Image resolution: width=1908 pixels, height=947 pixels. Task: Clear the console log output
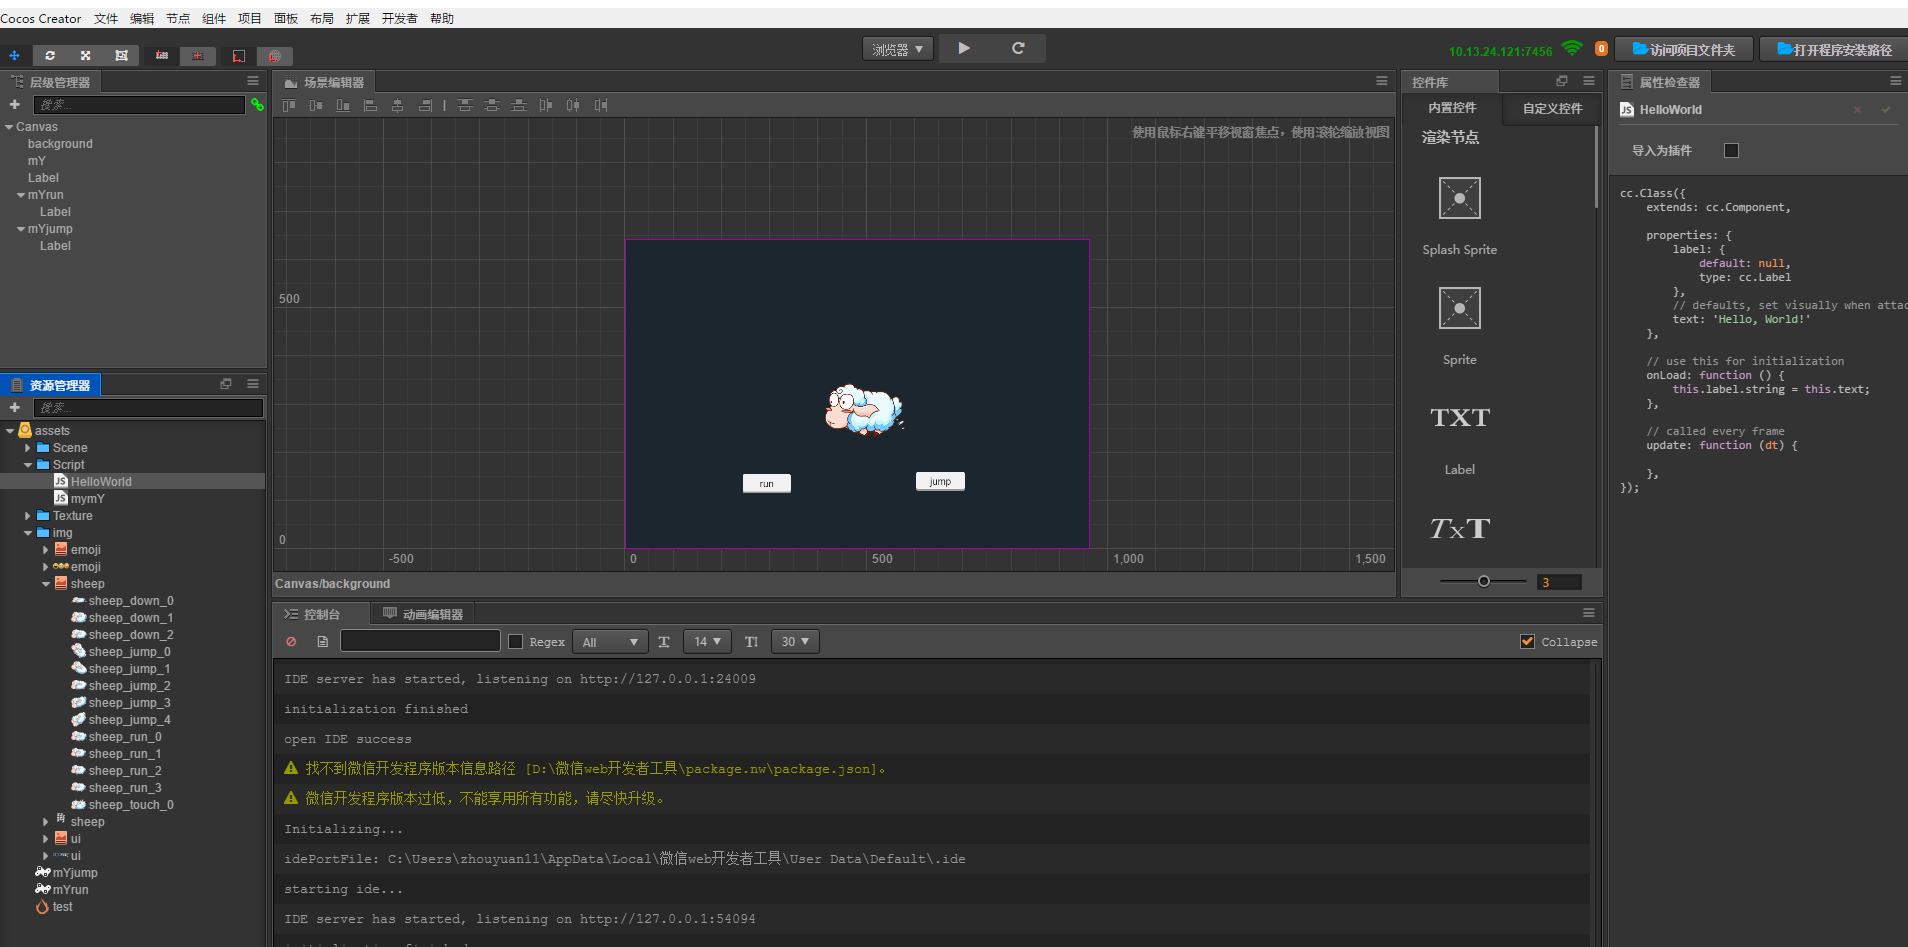point(291,642)
